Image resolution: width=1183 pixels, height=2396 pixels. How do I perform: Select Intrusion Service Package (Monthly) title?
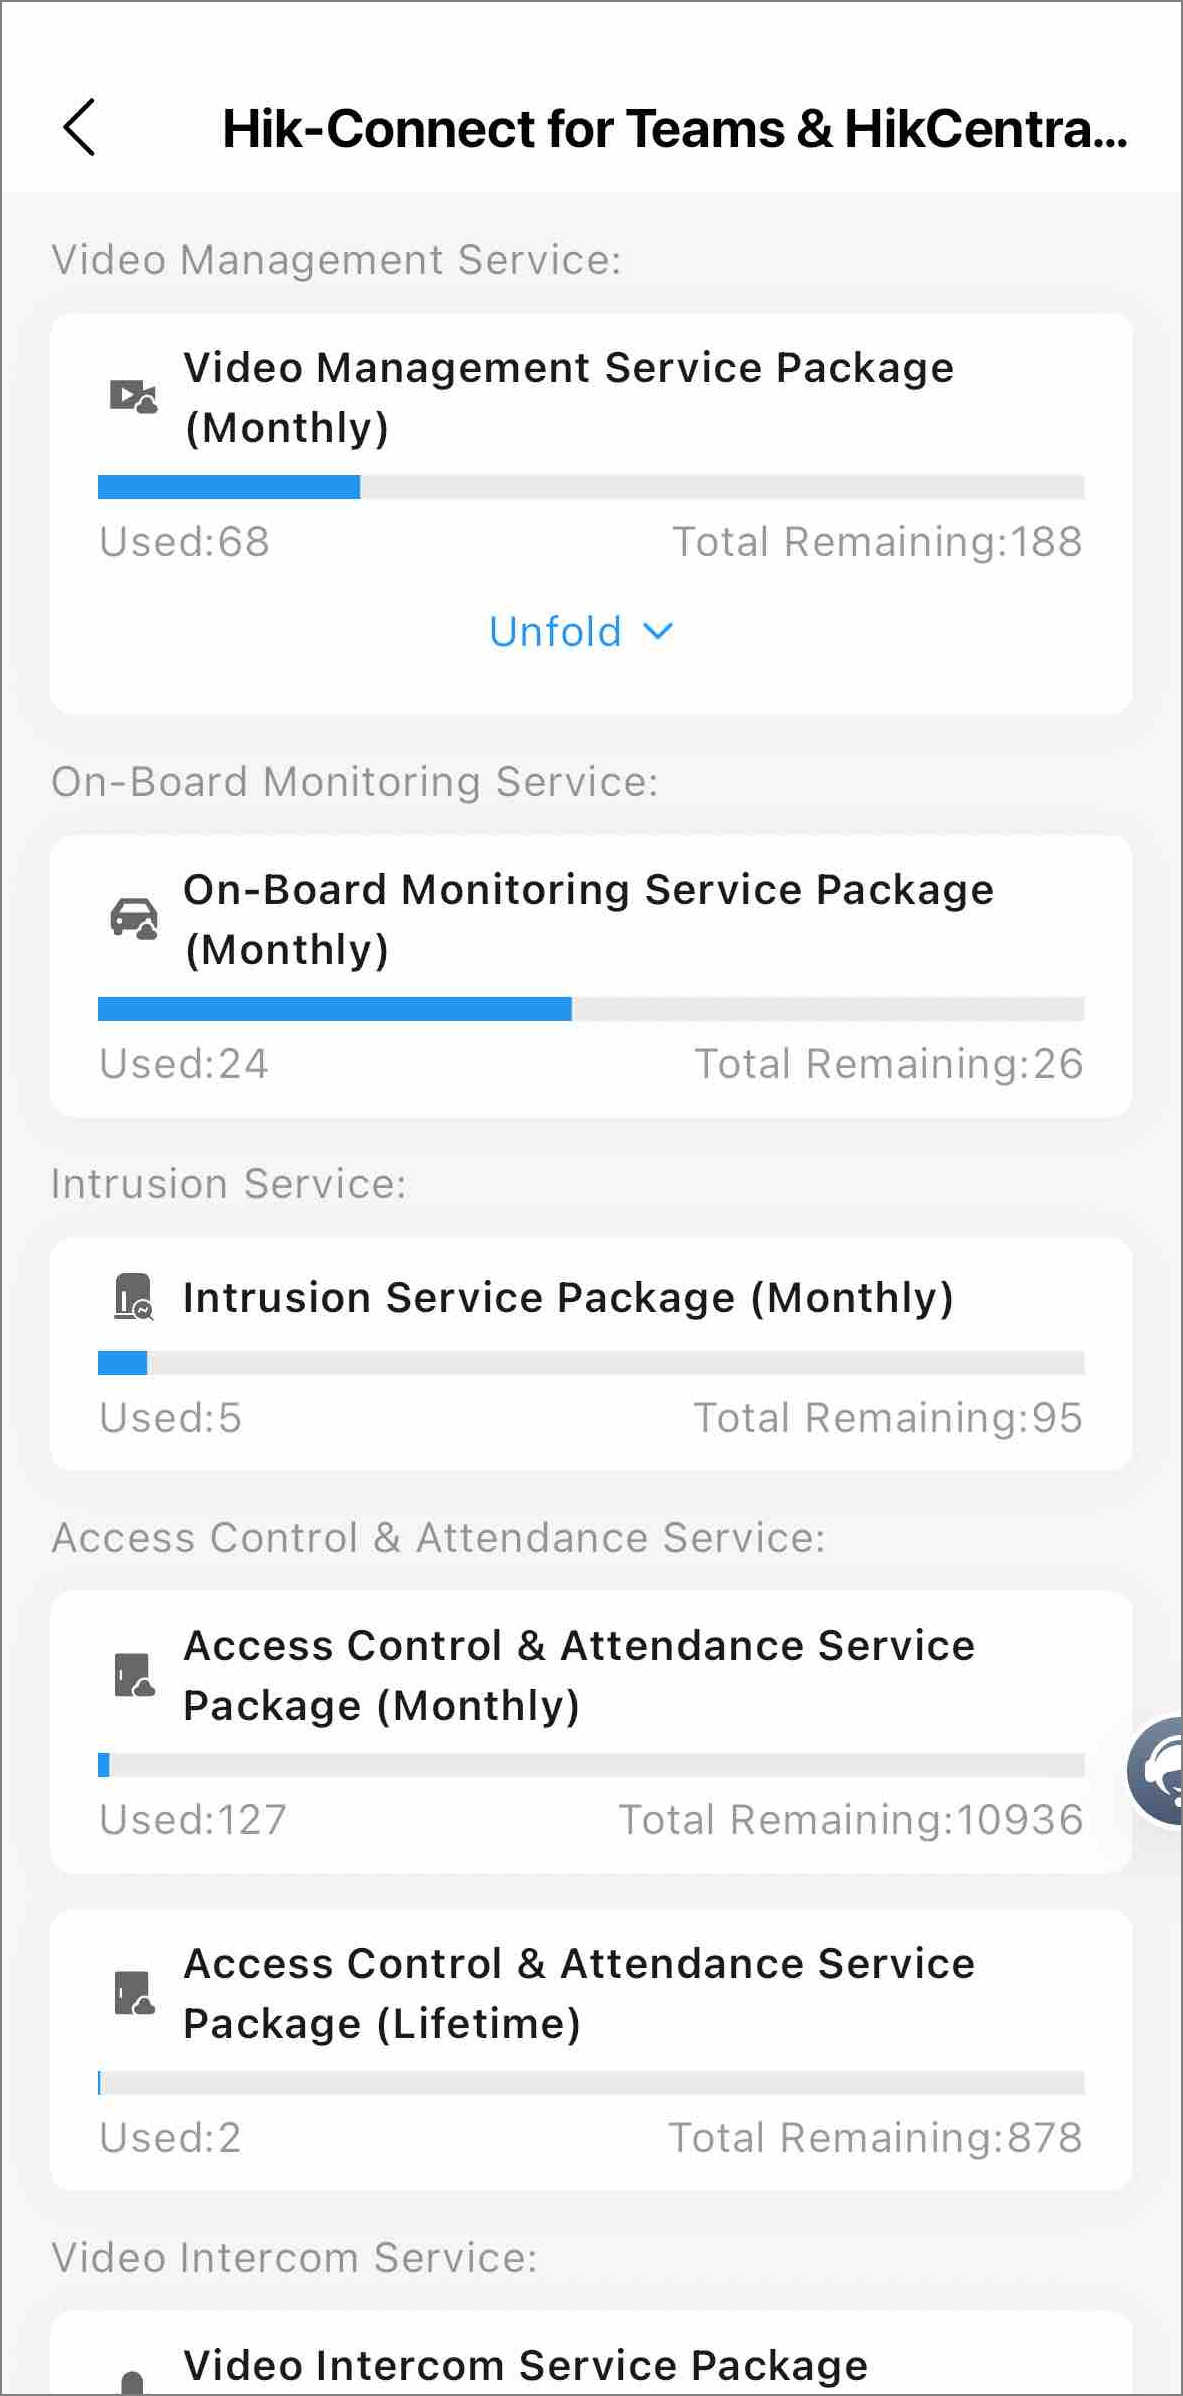(x=568, y=1297)
